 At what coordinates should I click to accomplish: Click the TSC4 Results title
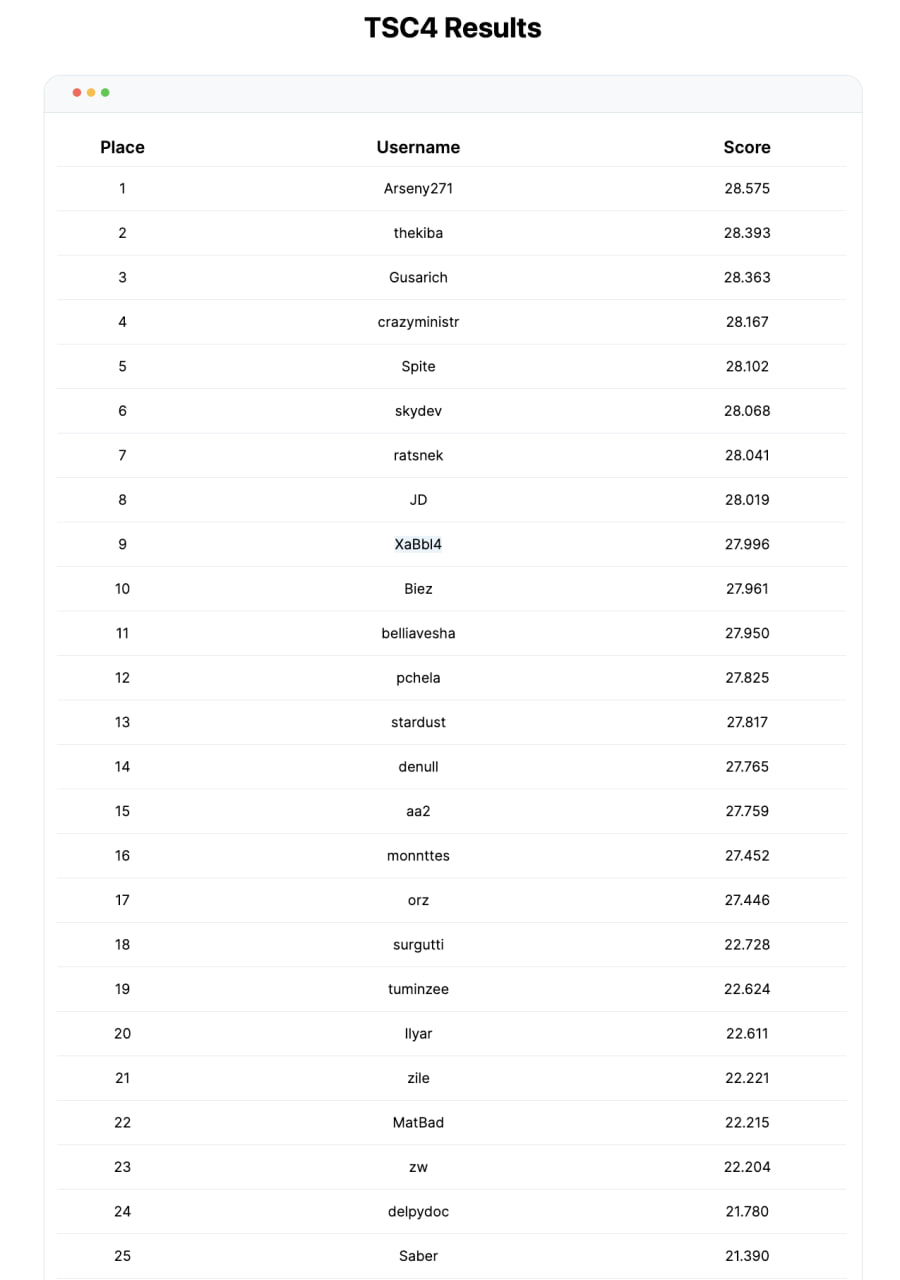pos(452,27)
